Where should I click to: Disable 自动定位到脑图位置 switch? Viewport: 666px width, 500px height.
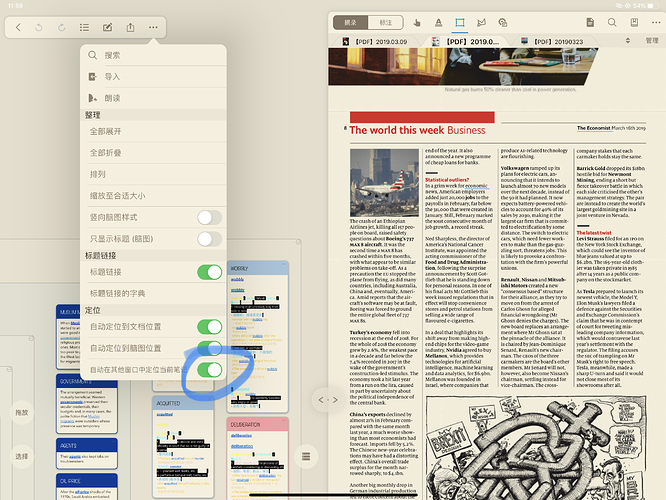coord(209,348)
